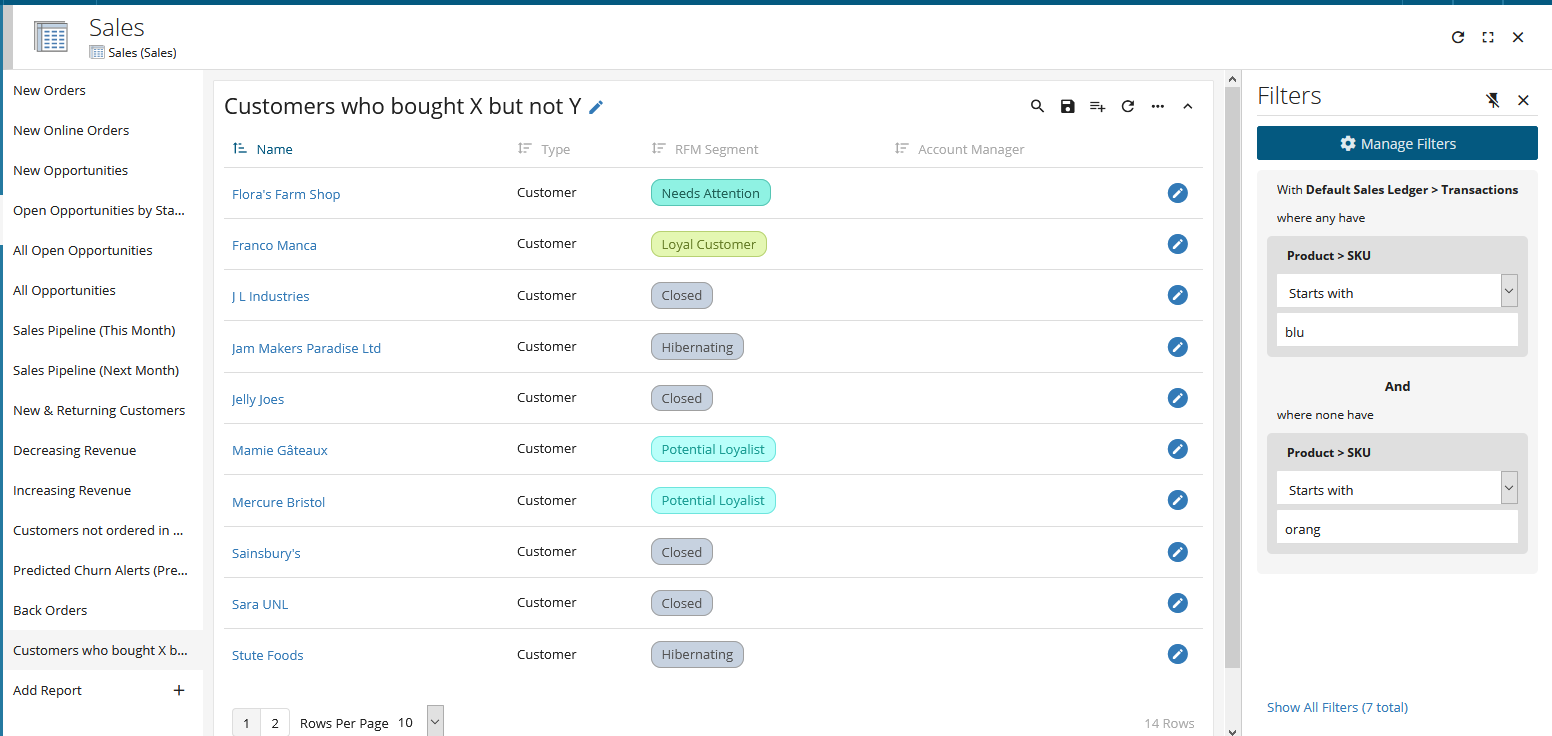Add a column to the report
Image resolution: width=1552 pixels, height=736 pixels.
(x=1097, y=106)
